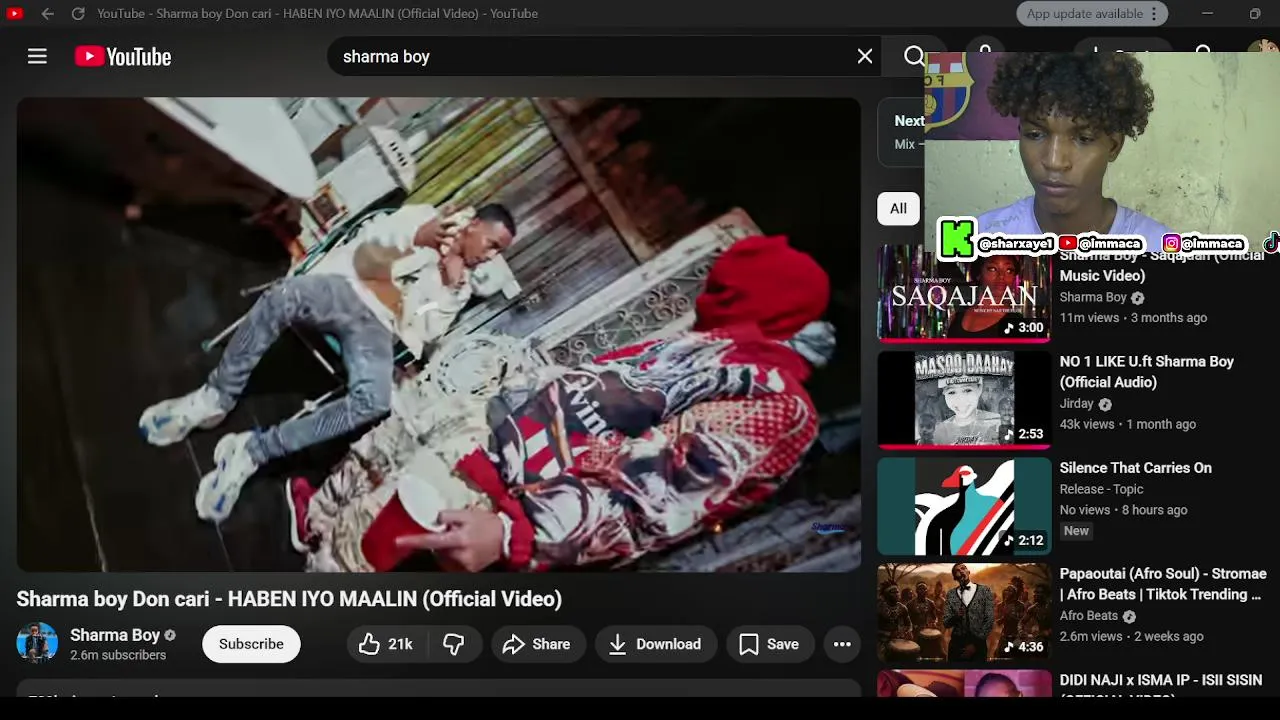Download the video
Screen dimensions: 1280x720
tap(655, 644)
